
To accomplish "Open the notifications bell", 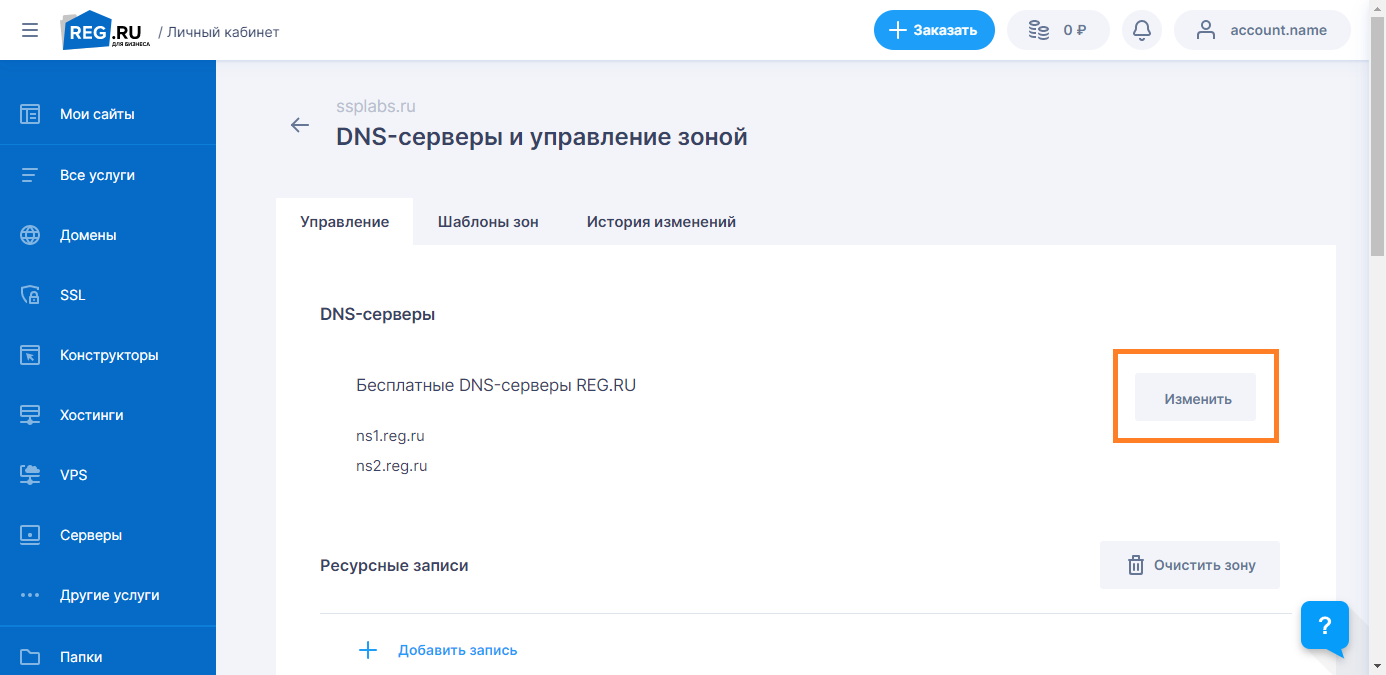I will tap(1142, 30).
